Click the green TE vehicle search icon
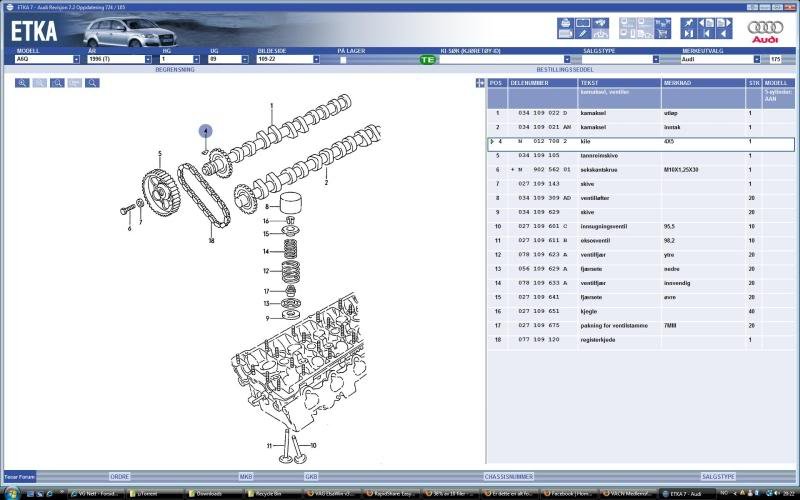800x500 pixels. (x=427, y=60)
